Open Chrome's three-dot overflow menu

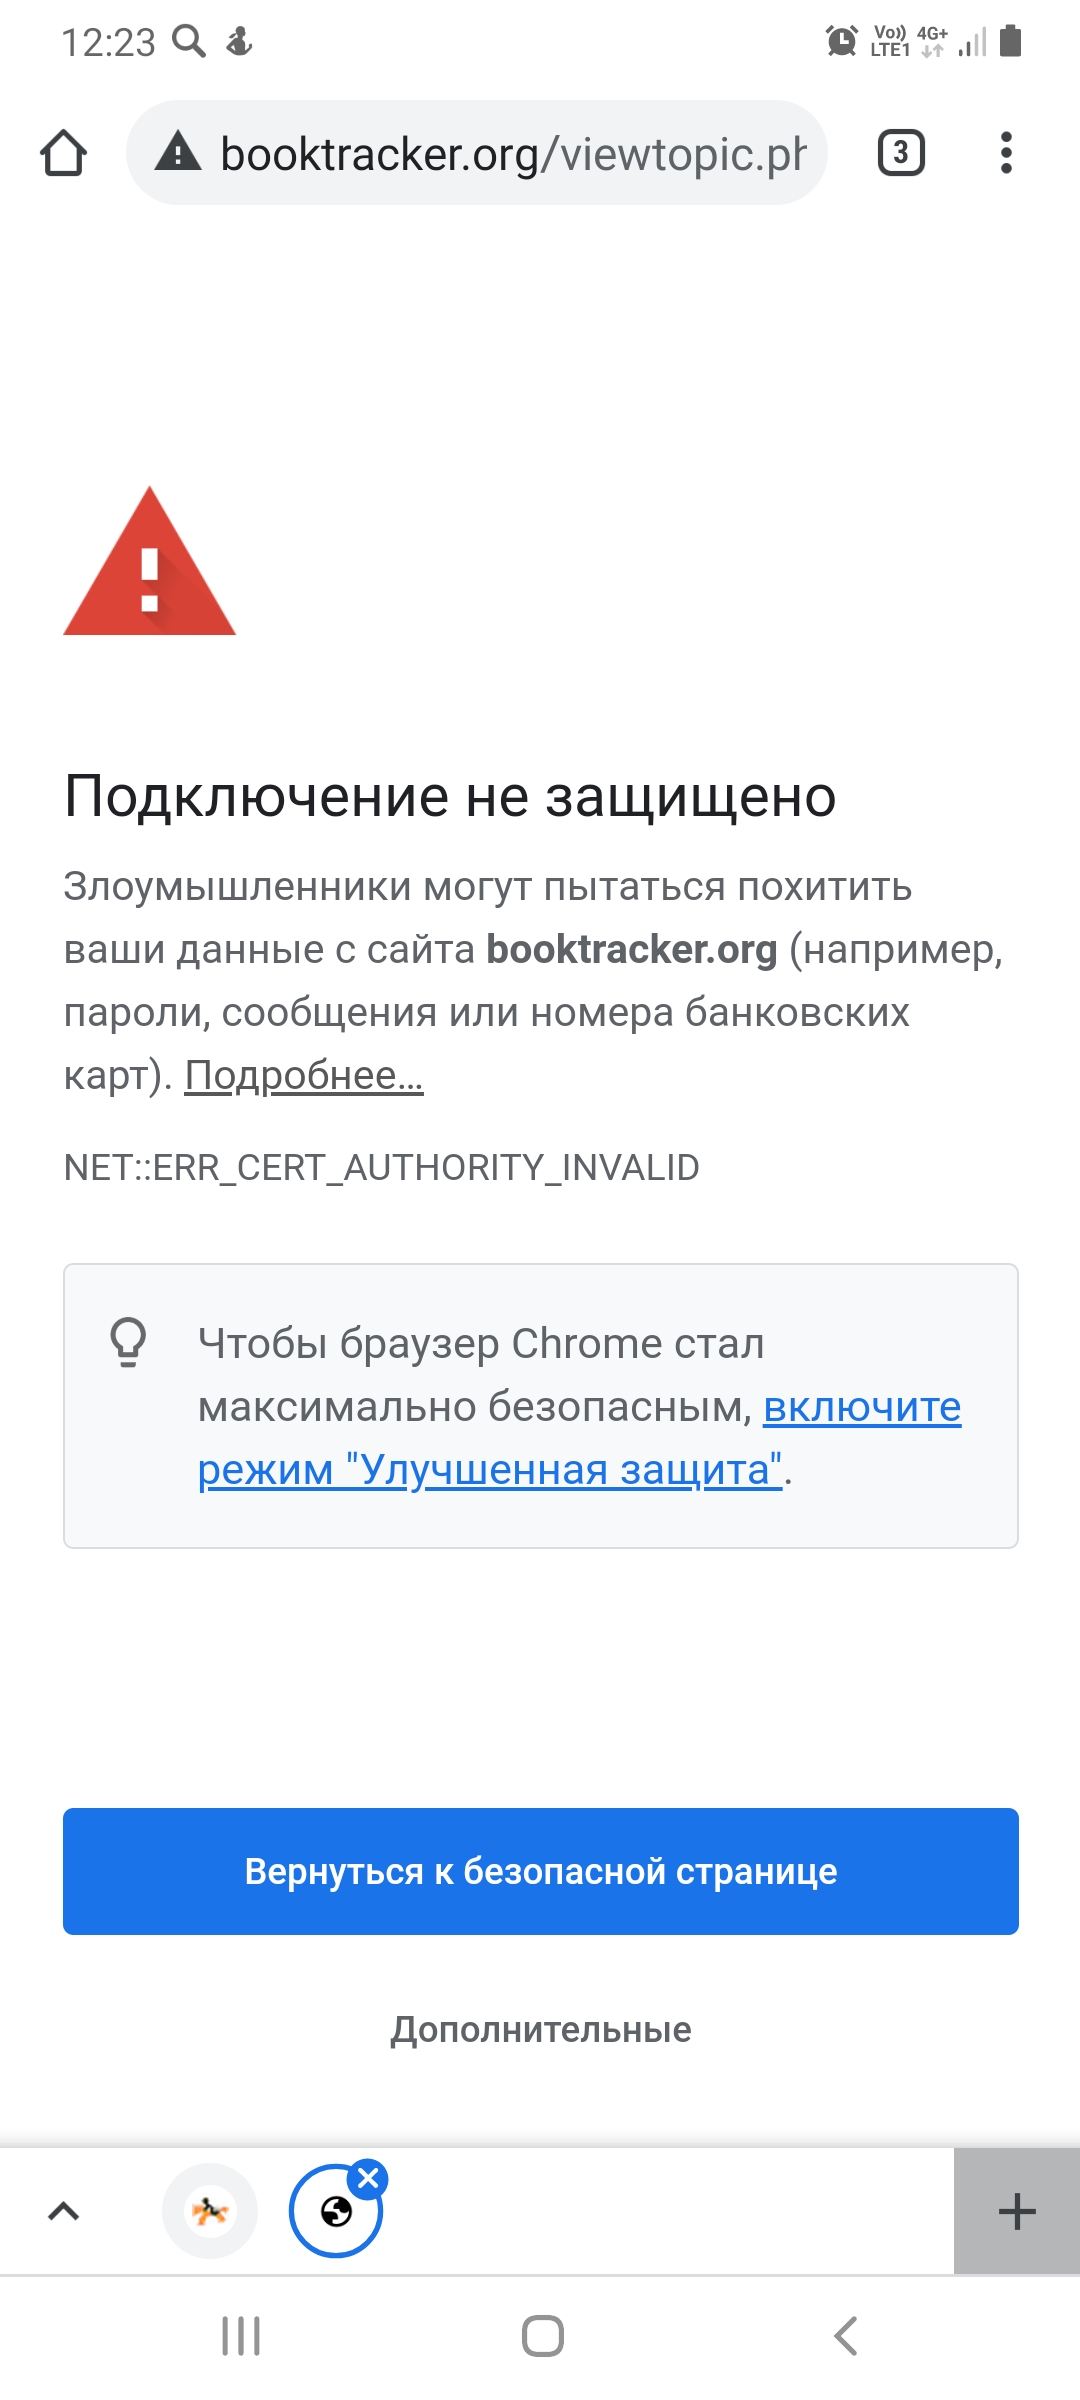click(x=1006, y=153)
